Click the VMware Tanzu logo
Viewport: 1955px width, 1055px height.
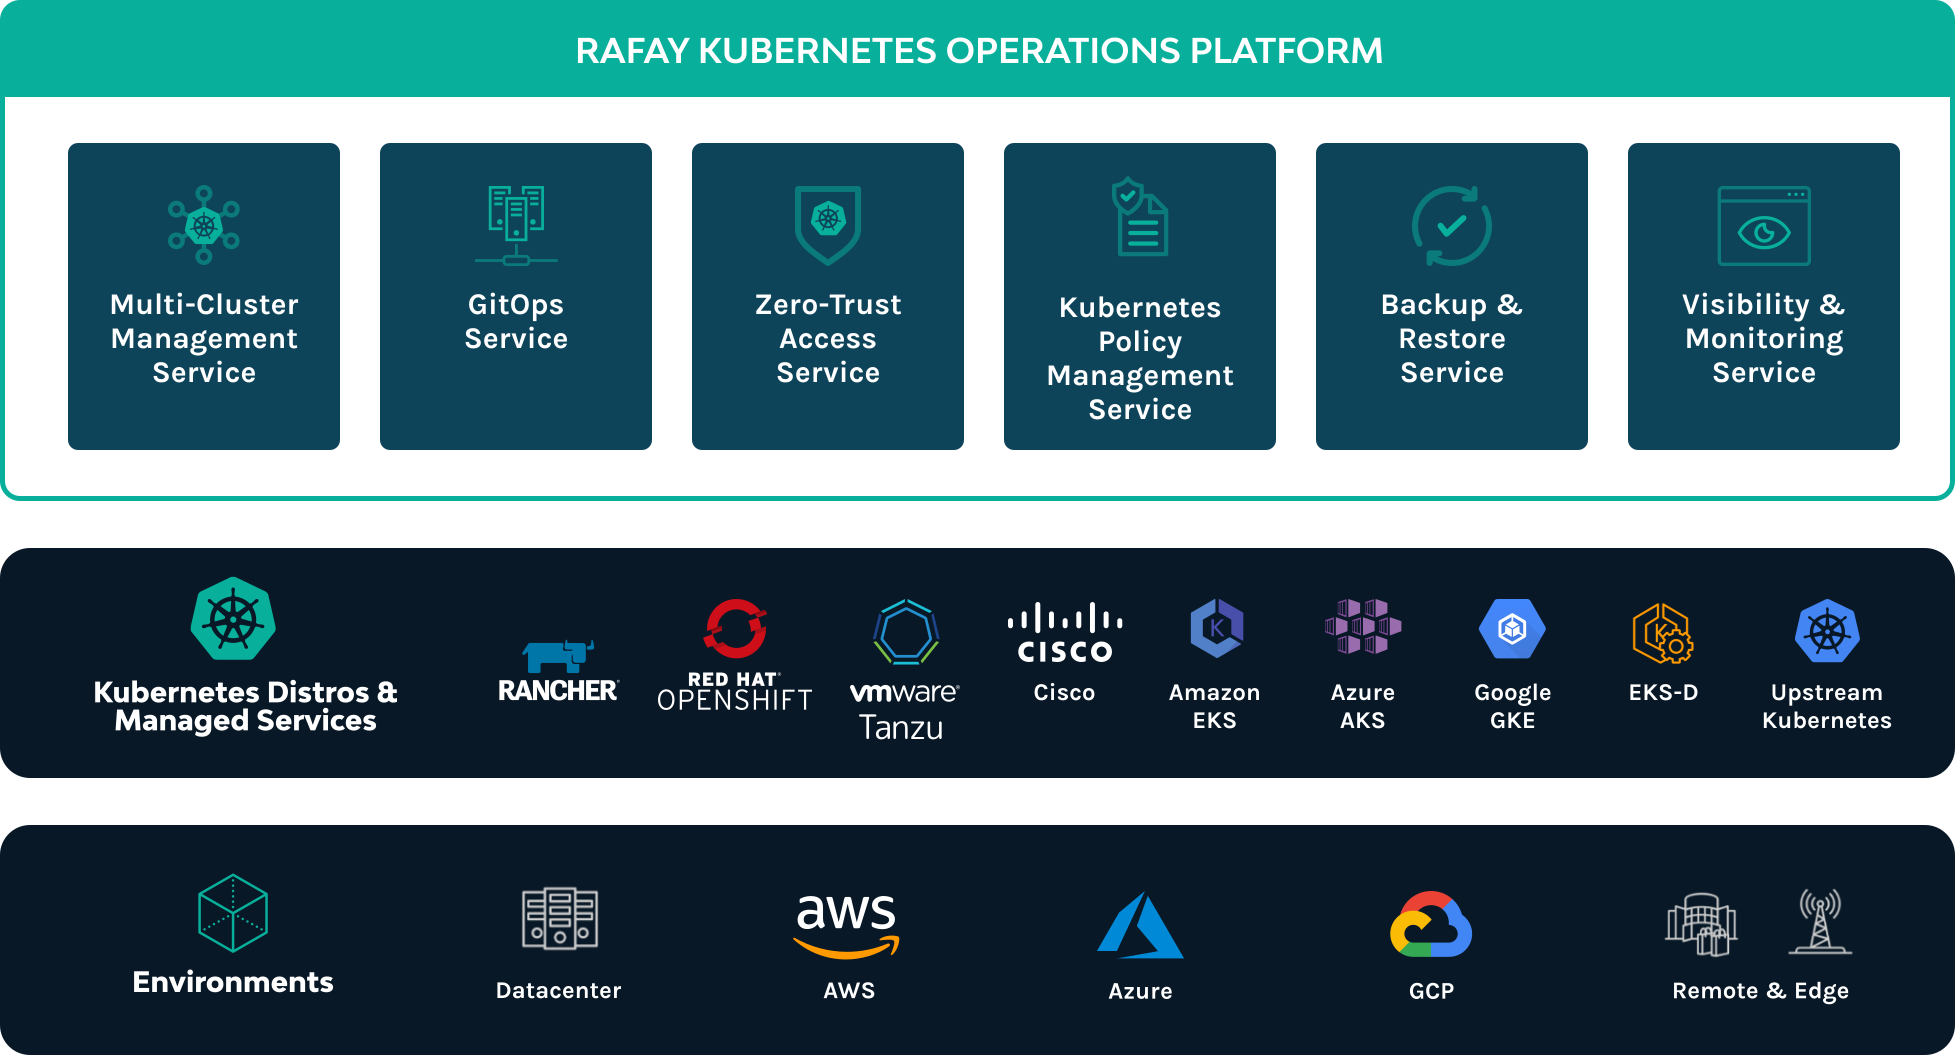(x=904, y=670)
